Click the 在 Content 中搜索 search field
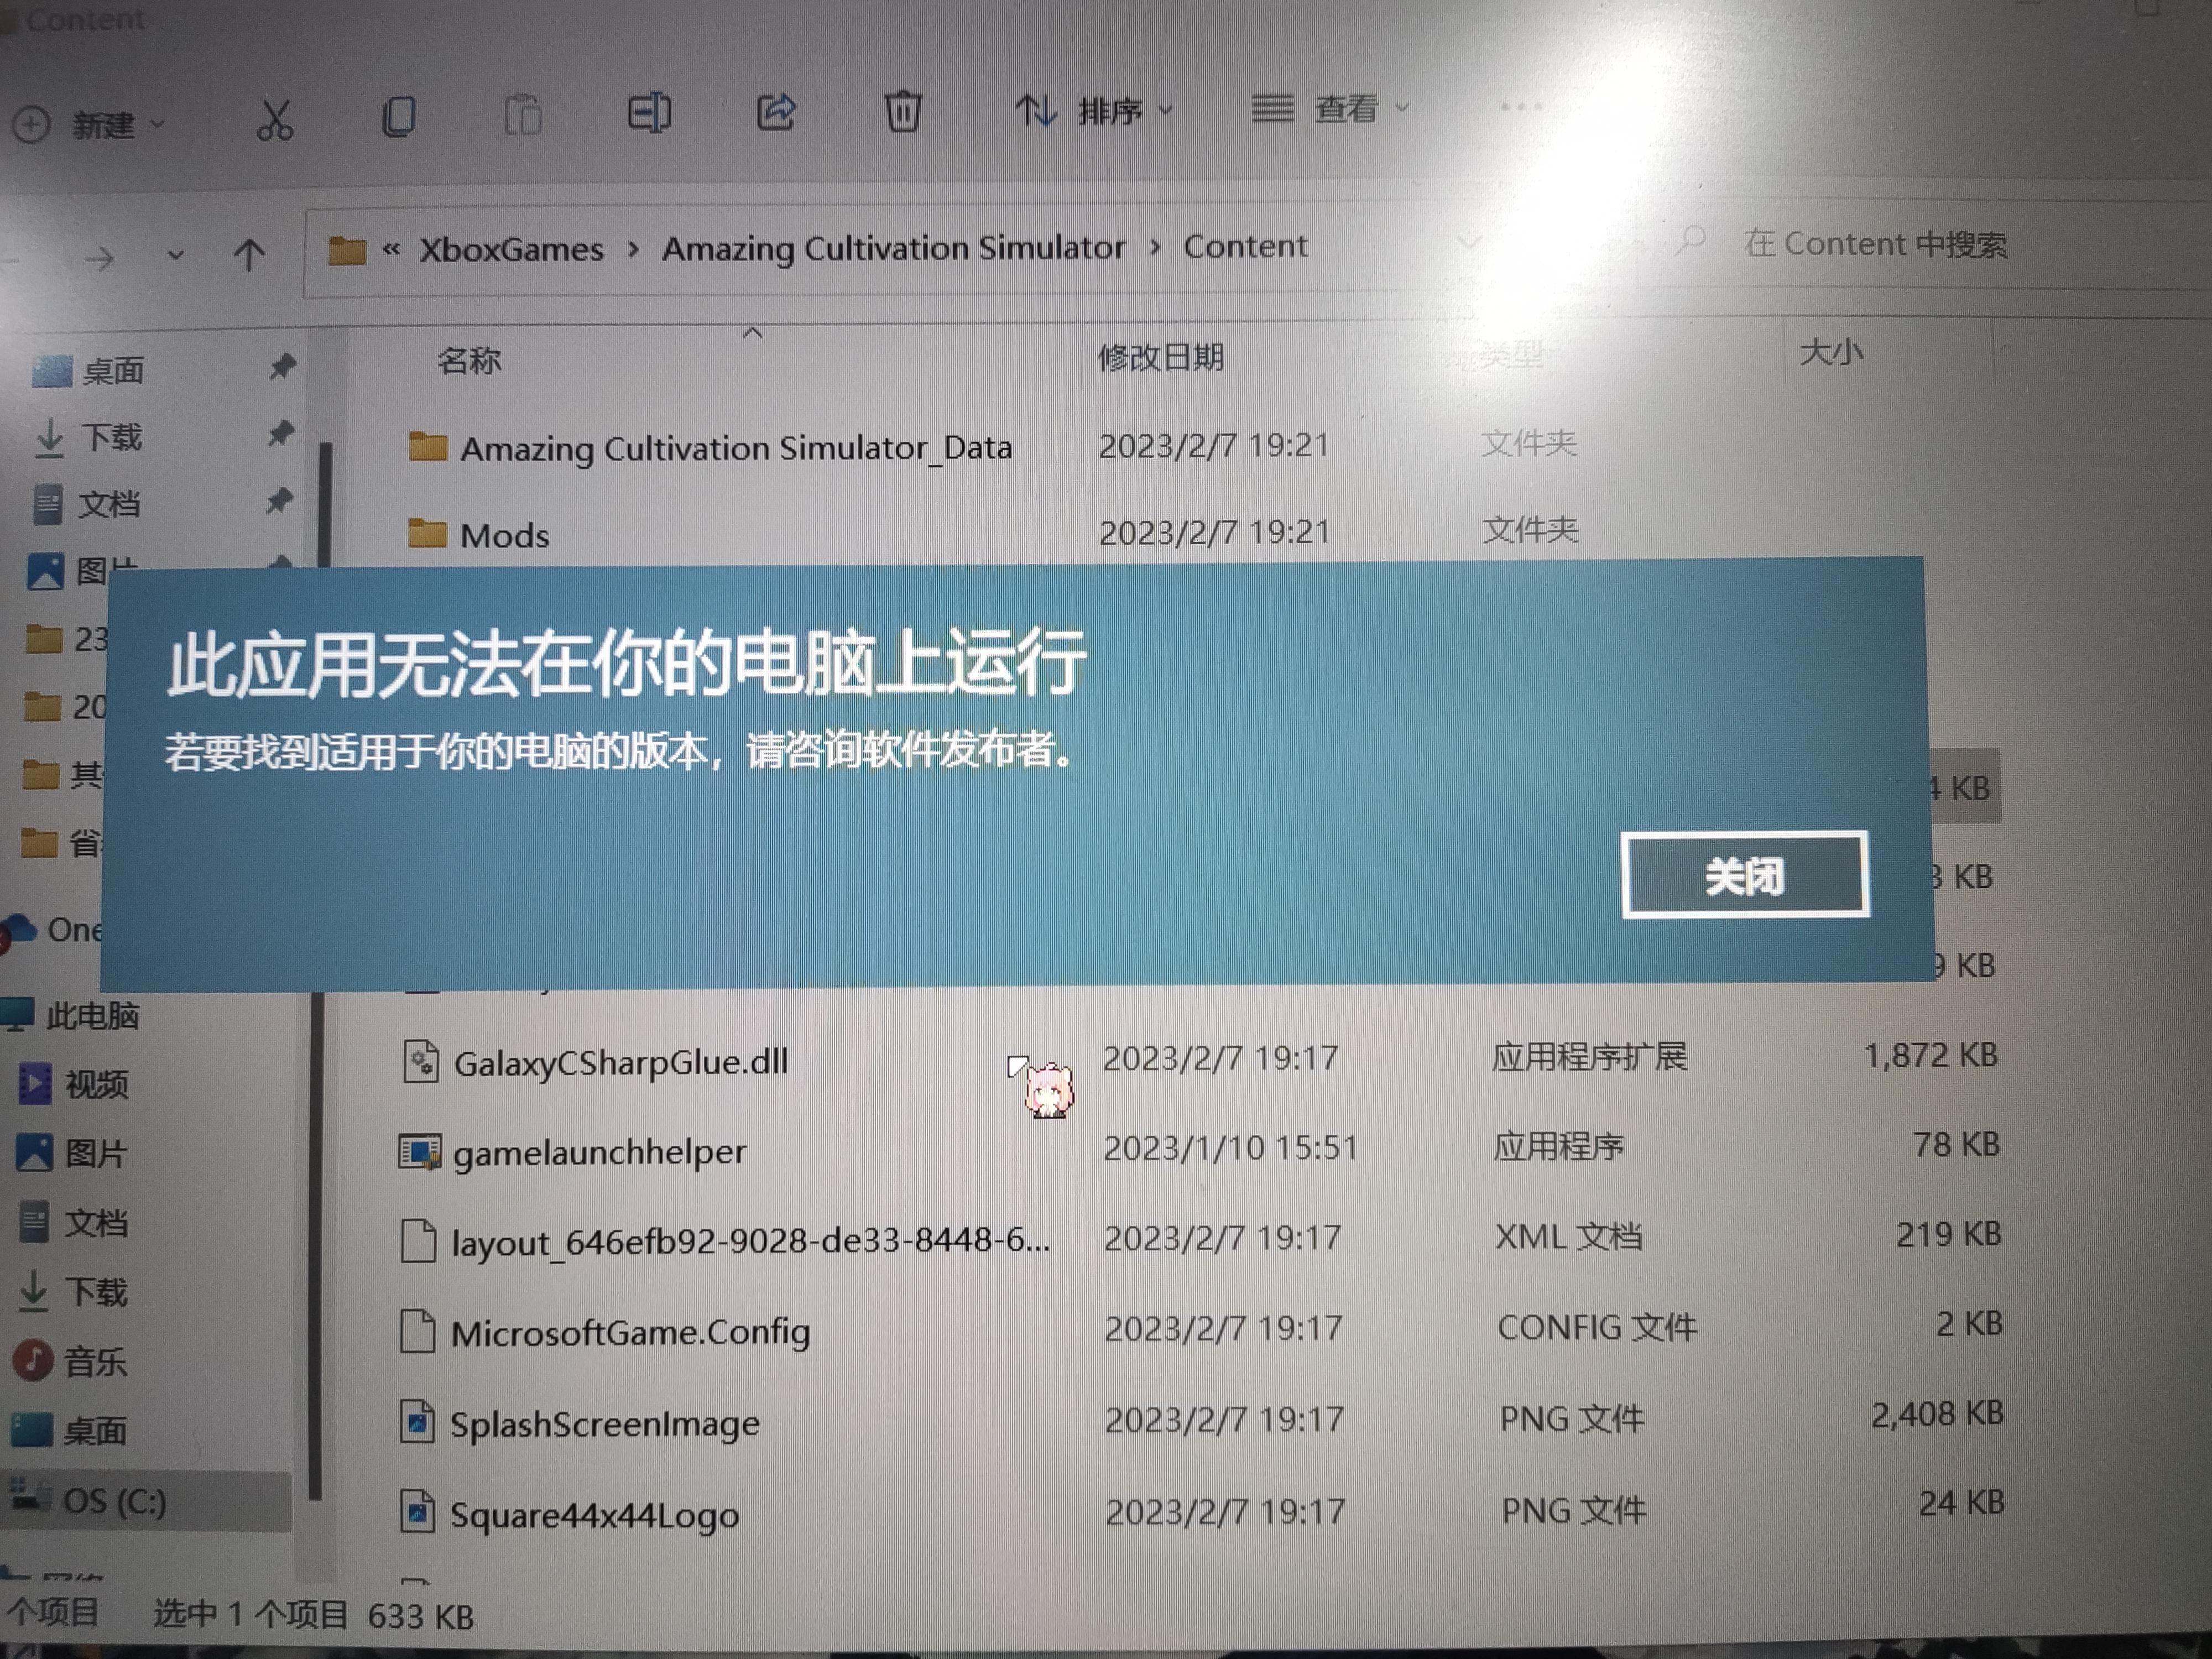Image resolution: width=2212 pixels, height=1659 pixels. (x=1875, y=243)
